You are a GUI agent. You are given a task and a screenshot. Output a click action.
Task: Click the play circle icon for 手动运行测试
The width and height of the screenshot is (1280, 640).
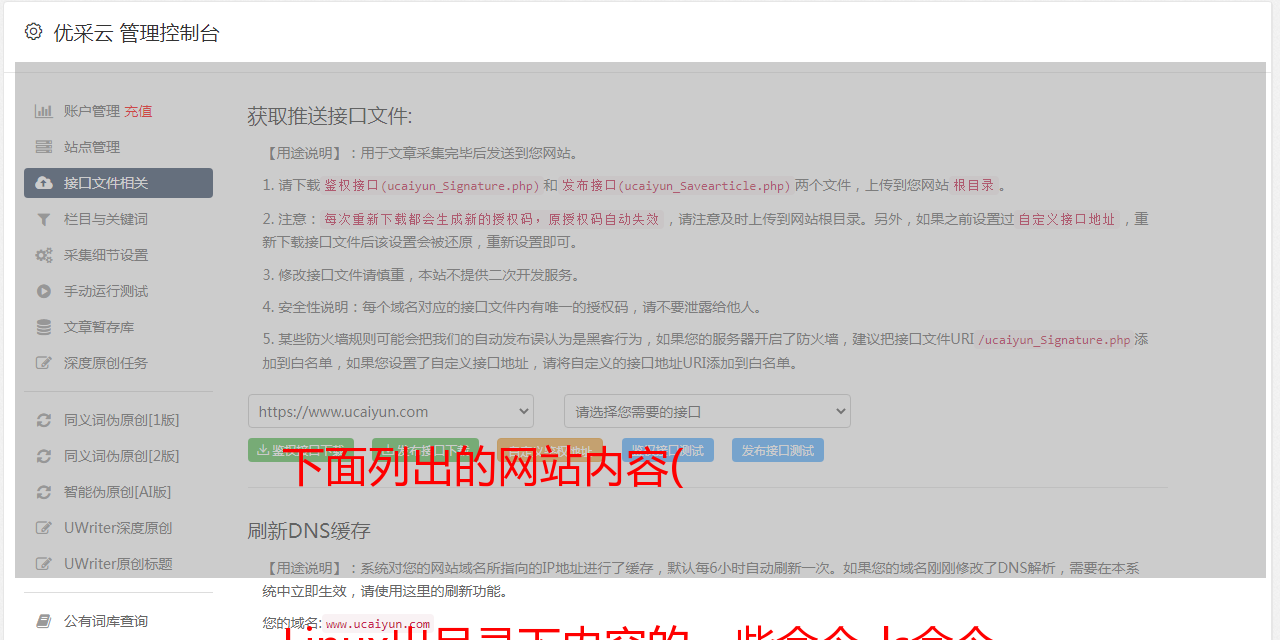point(44,291)
